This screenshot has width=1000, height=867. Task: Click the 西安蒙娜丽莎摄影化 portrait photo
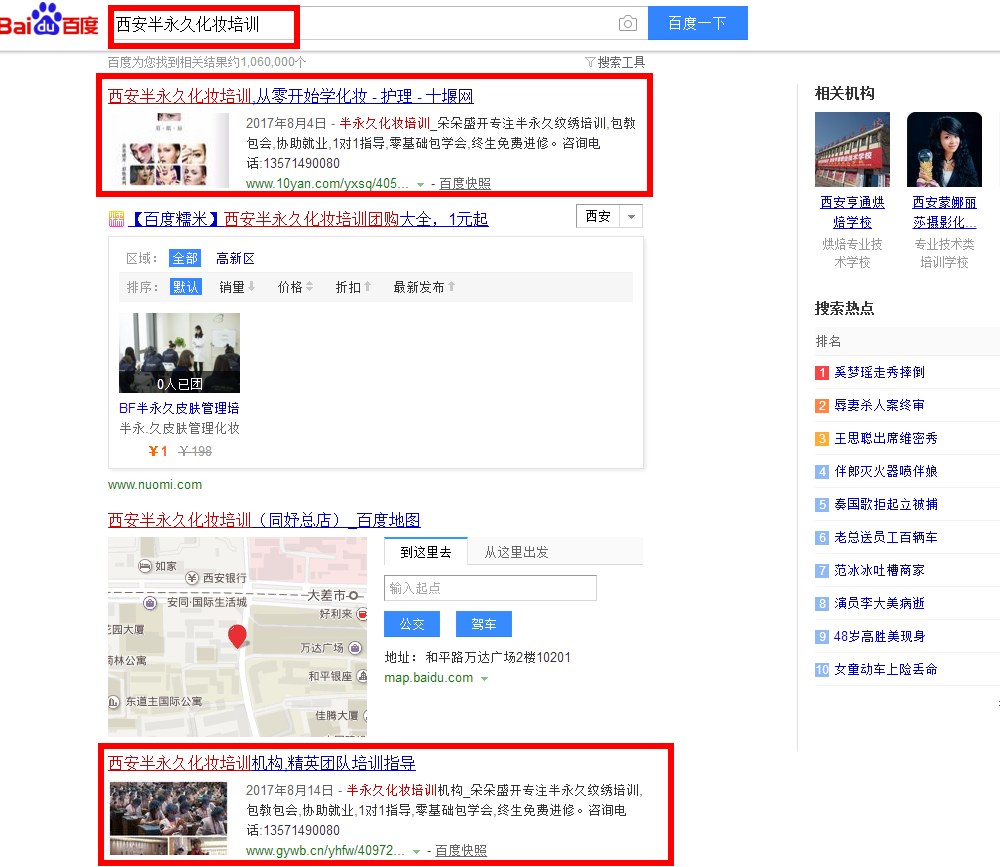point(945,149)
